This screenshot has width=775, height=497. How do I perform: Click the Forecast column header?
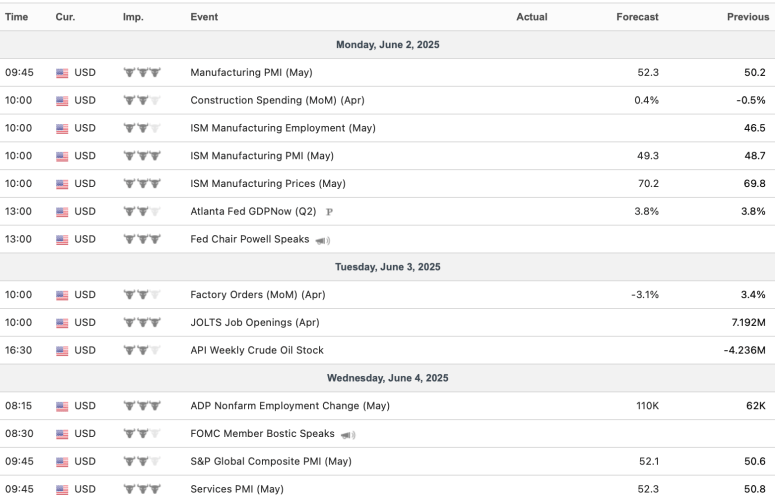637,17
